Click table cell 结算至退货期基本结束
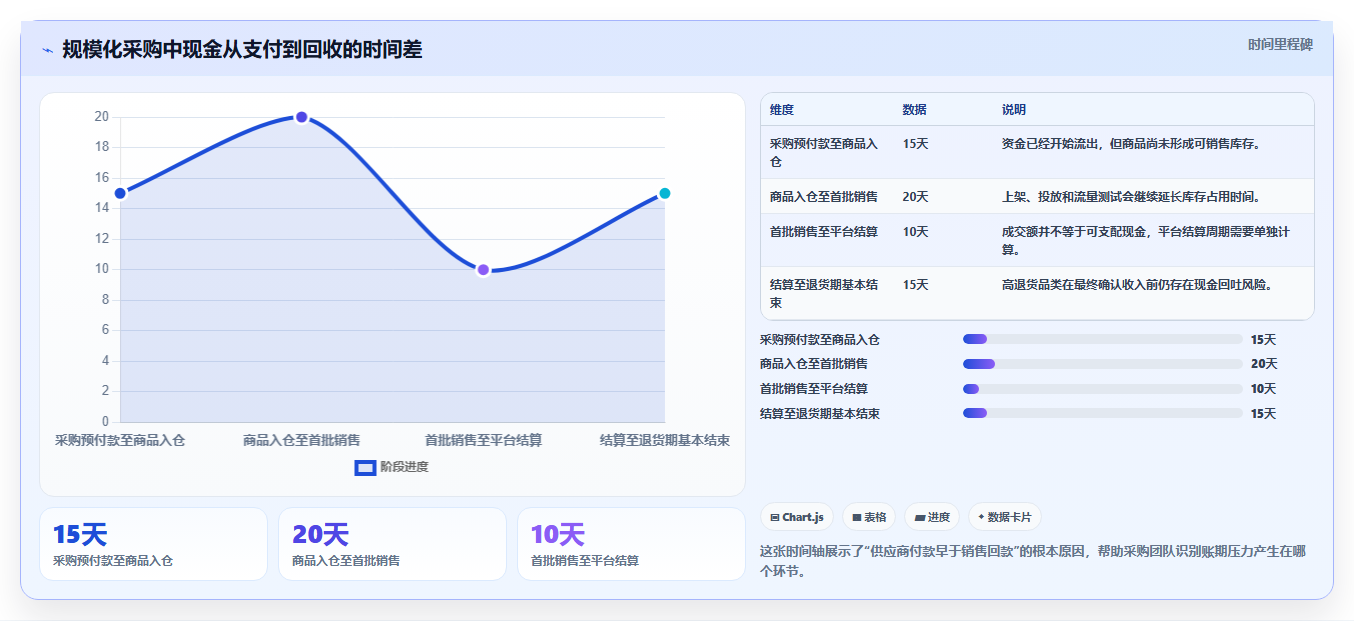This screenshot has height=621, width=1354. [826, 293]
